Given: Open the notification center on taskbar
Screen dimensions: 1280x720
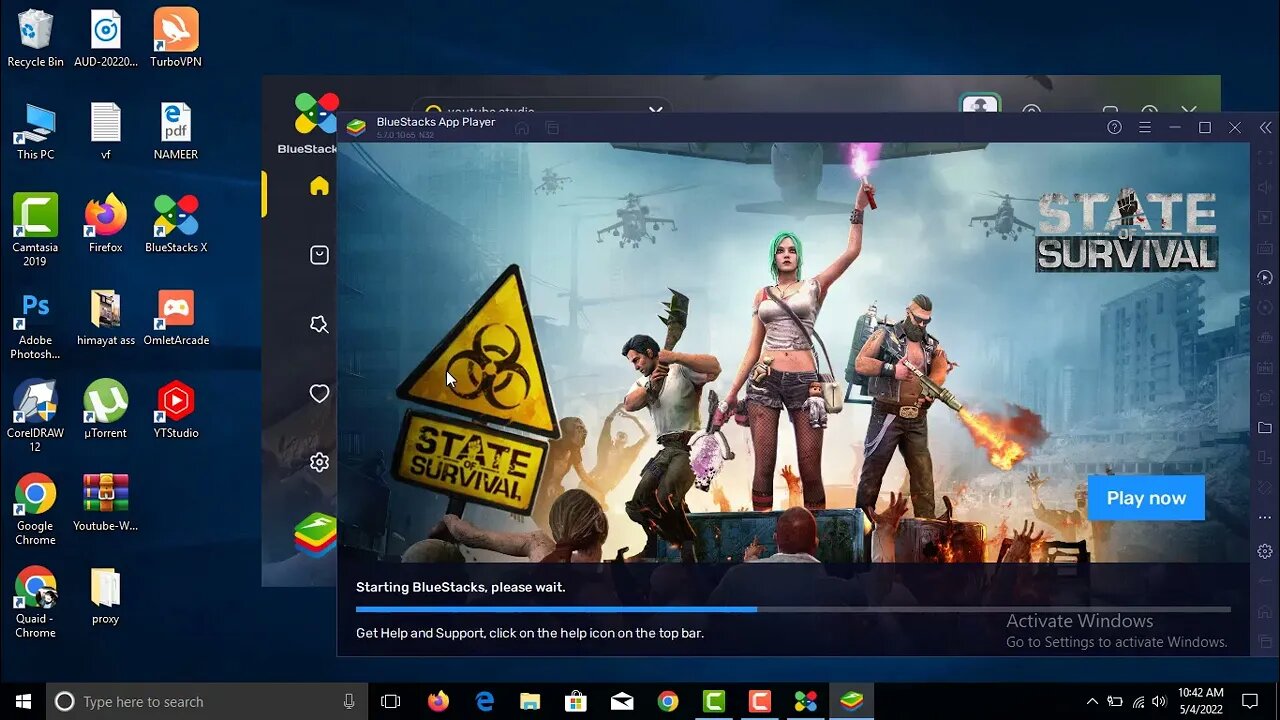Looking at the screenshot, I should click(x=1250, y=702).
